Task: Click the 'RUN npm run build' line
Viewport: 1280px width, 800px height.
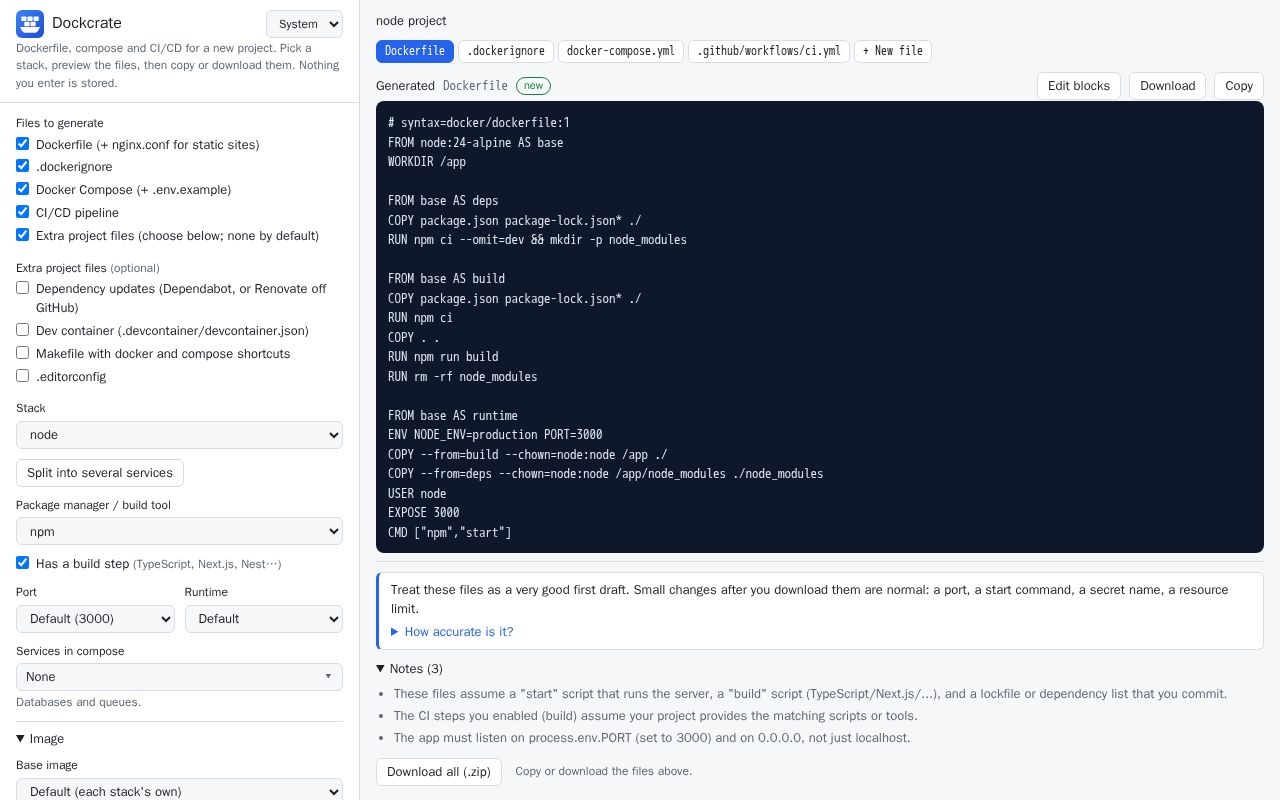Action: (x=443, y=357)
